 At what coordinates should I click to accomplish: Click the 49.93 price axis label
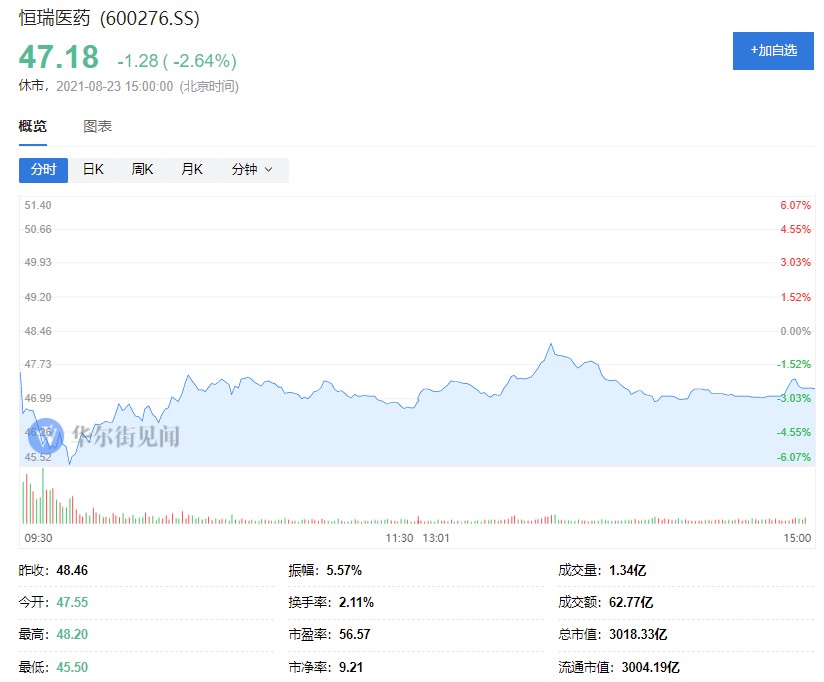(x=38, y=262)
